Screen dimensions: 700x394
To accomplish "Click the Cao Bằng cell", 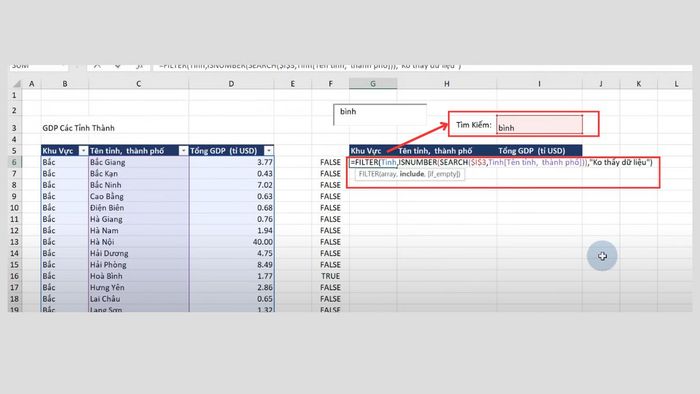I will (x=138, y=196).
